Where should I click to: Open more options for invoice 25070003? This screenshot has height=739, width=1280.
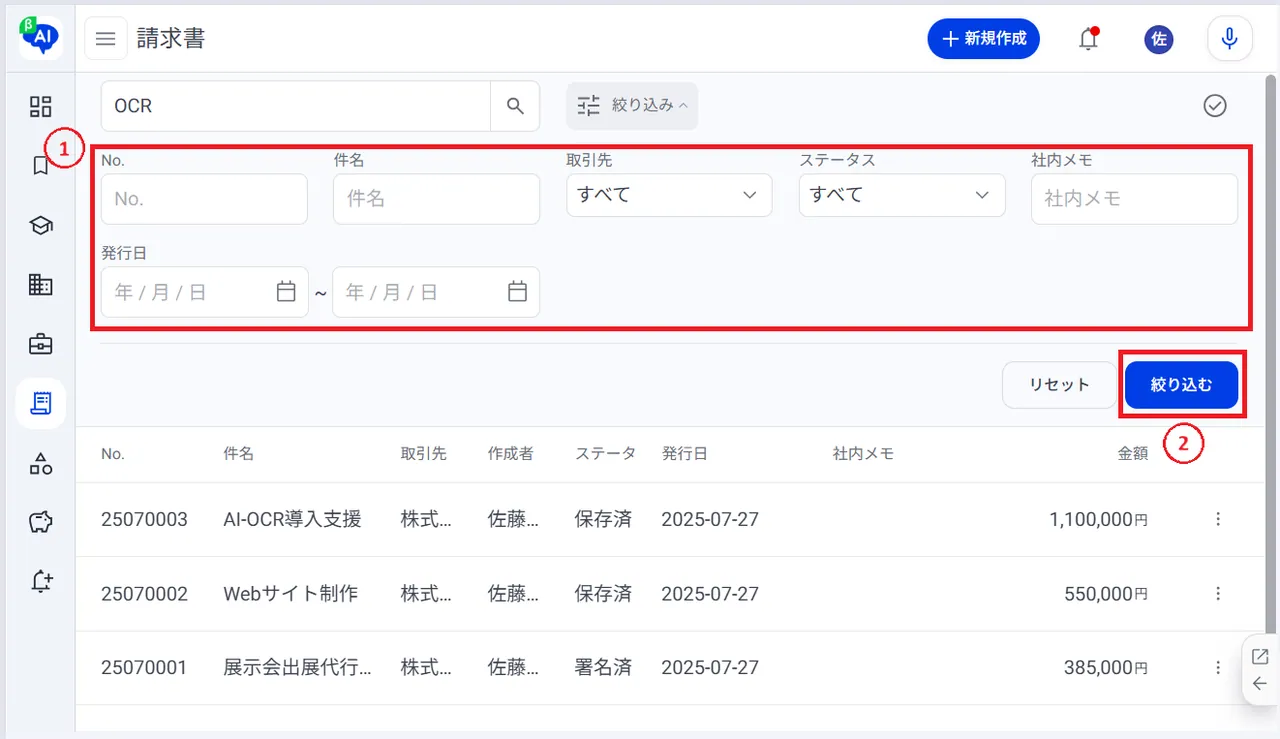[x=1218, y=519]
